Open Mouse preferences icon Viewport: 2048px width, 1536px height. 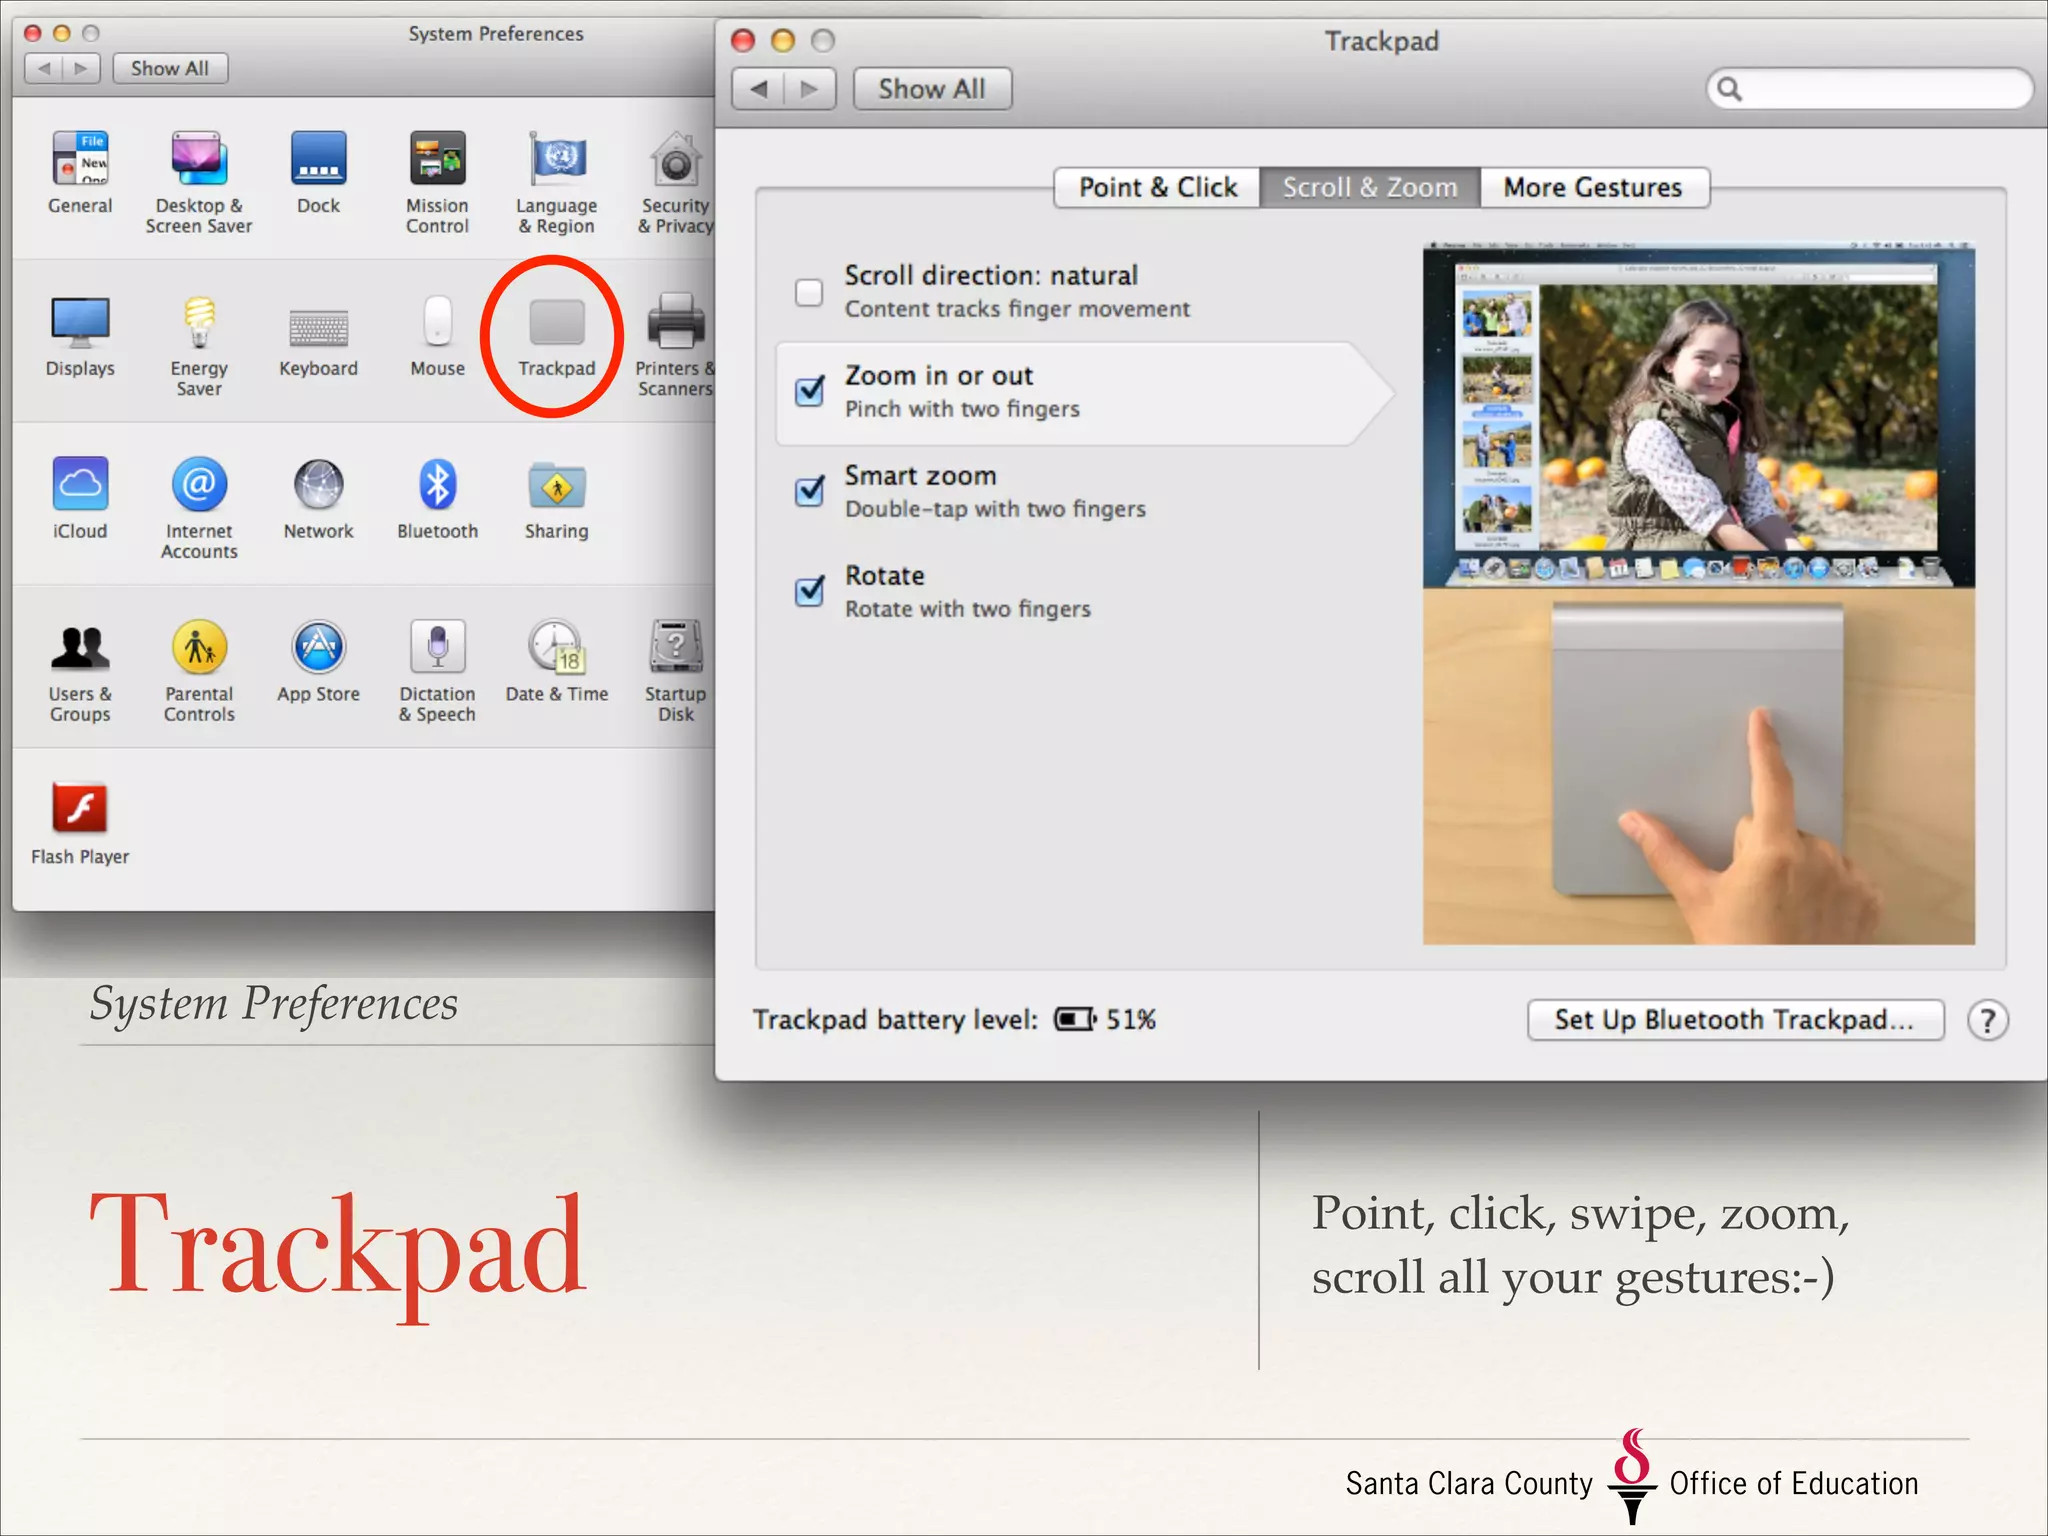437,320
